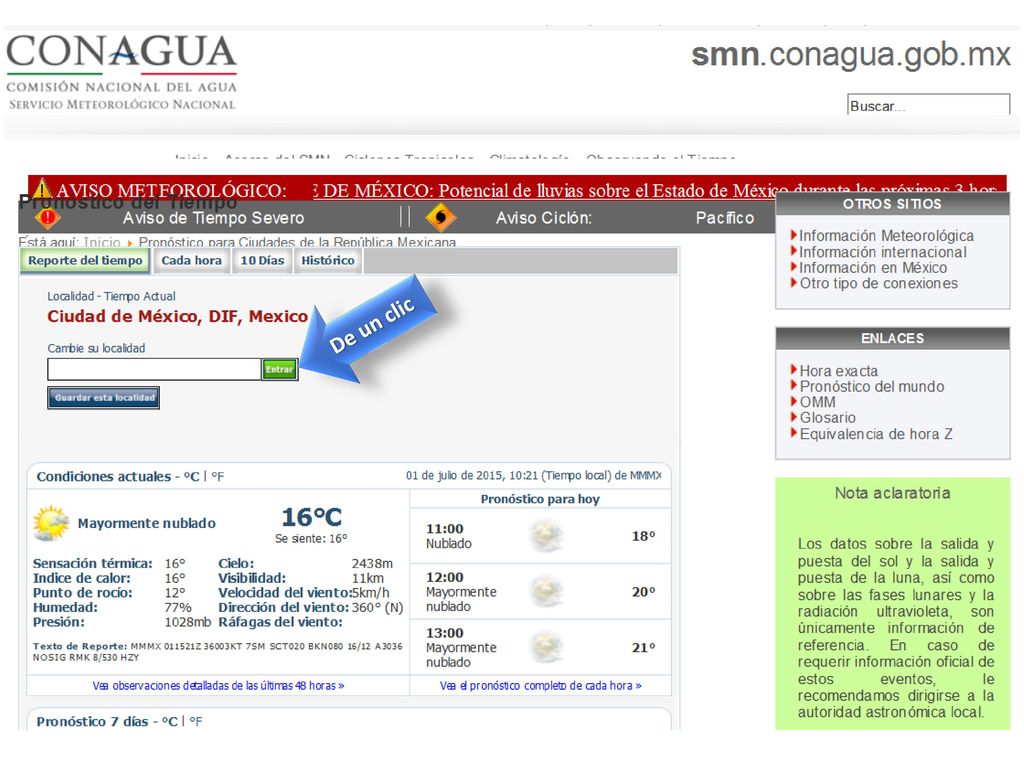Click the Ciudad de México, DIF, Mexico heading

177,317
